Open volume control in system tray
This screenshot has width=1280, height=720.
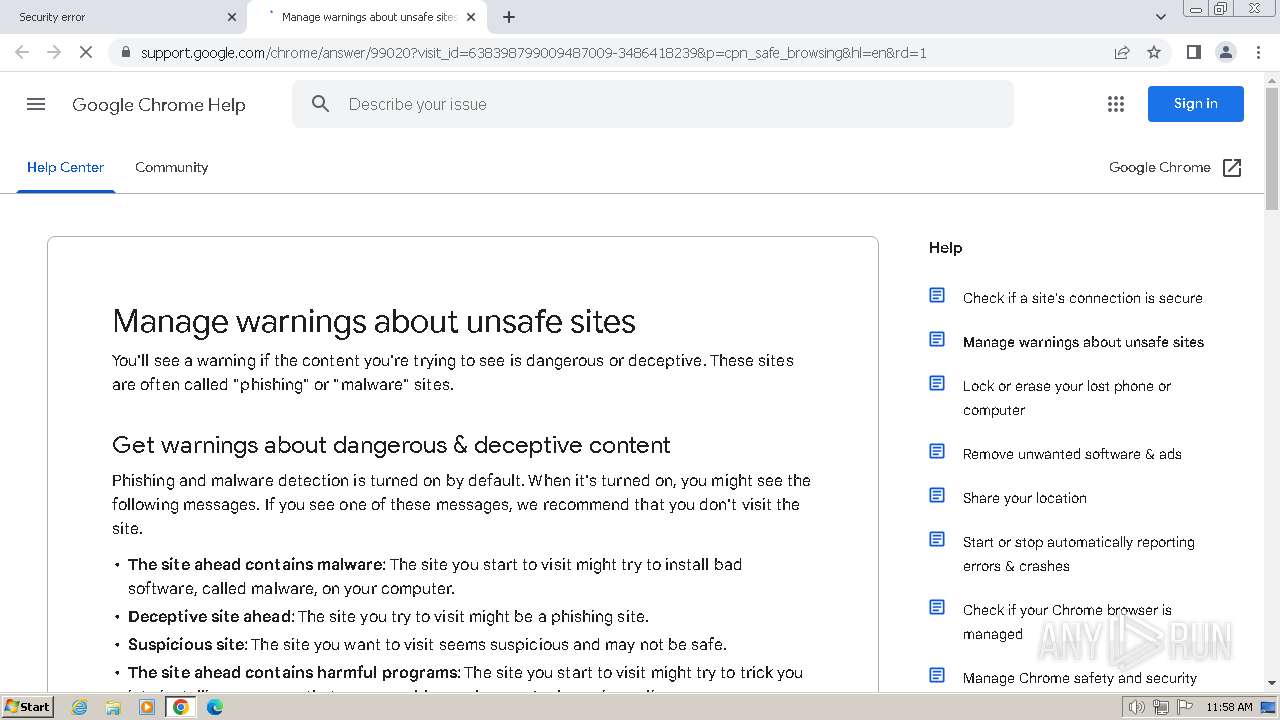pos(1136,707)
